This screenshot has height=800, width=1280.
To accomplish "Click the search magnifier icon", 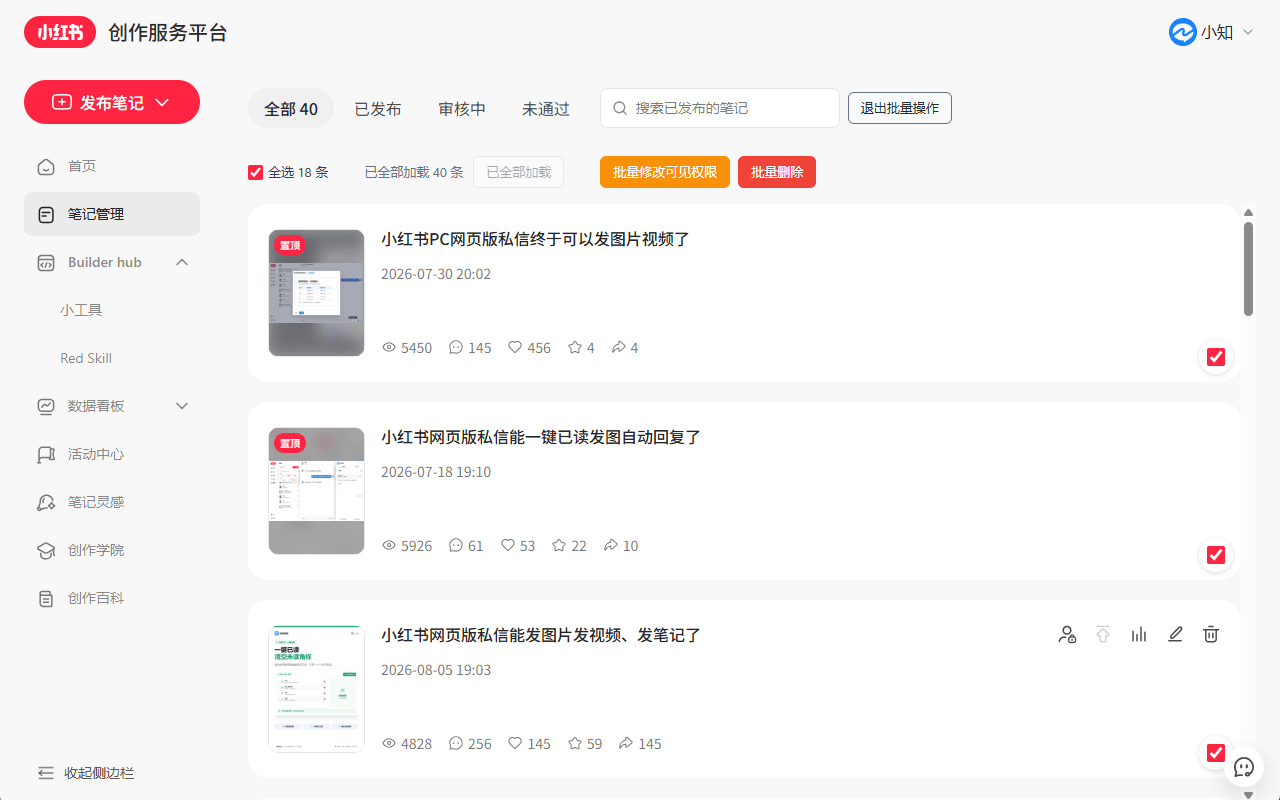I will 620,108.
